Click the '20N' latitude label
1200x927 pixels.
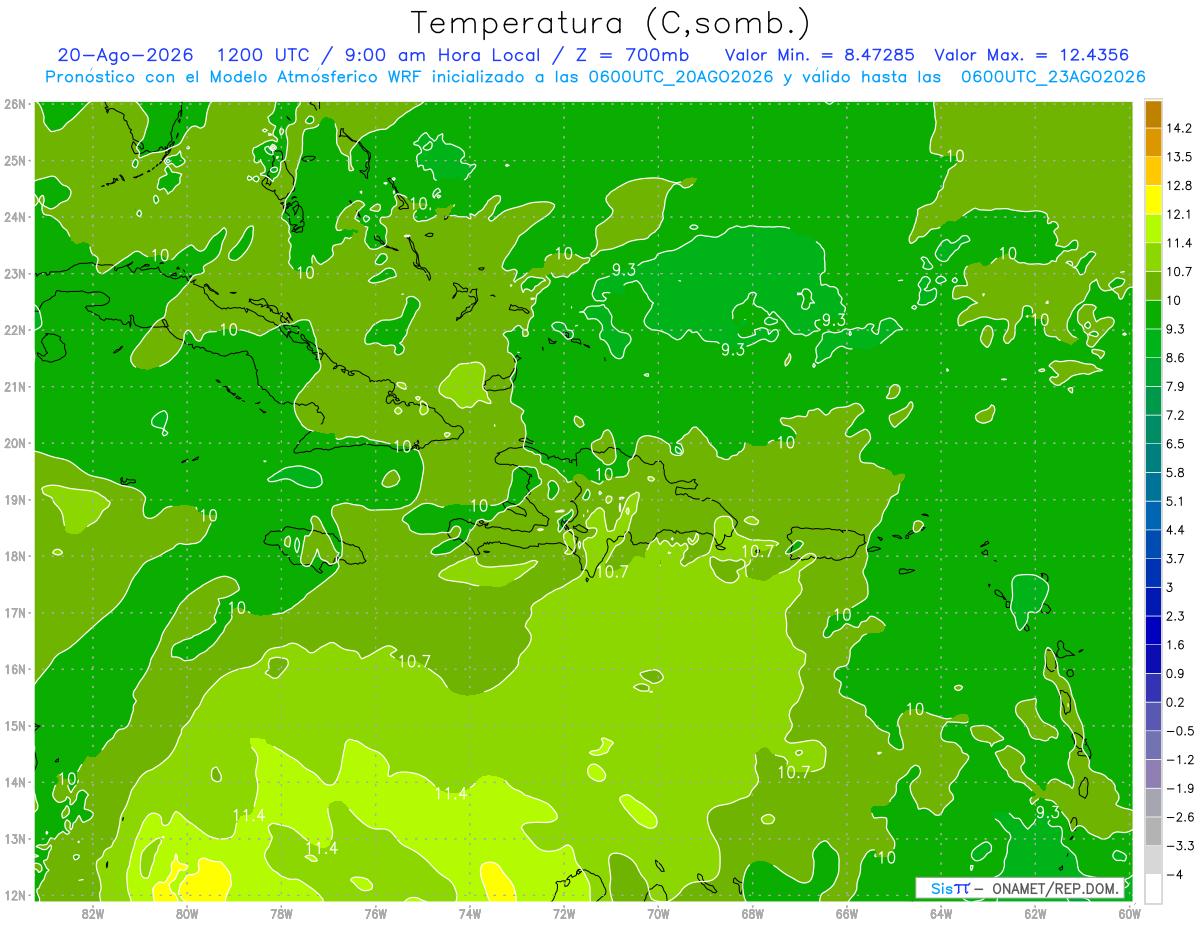click(15, 443)
